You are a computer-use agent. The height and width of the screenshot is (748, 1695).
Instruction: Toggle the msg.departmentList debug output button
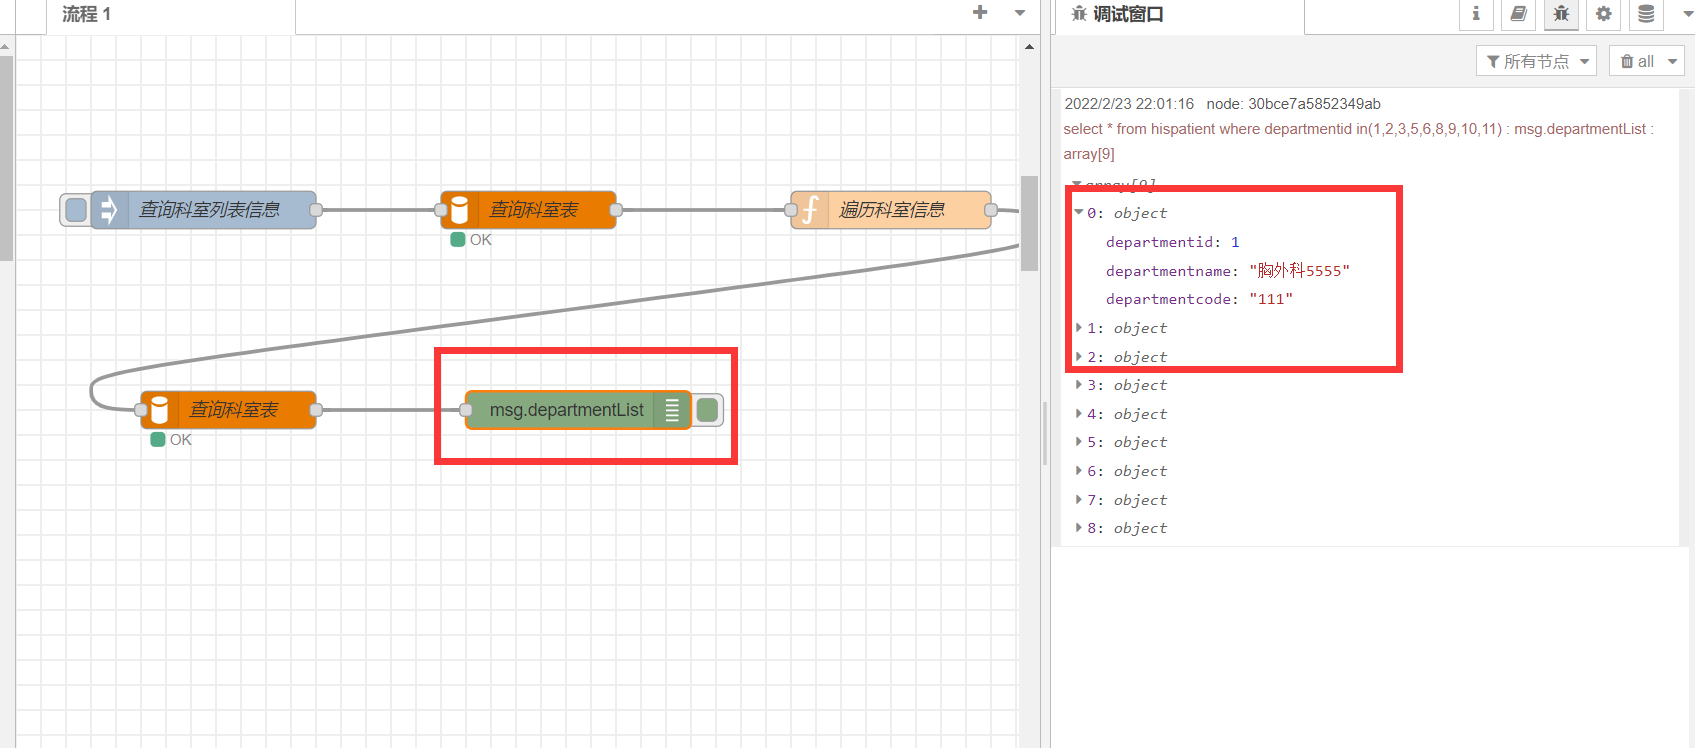point(708,410)
